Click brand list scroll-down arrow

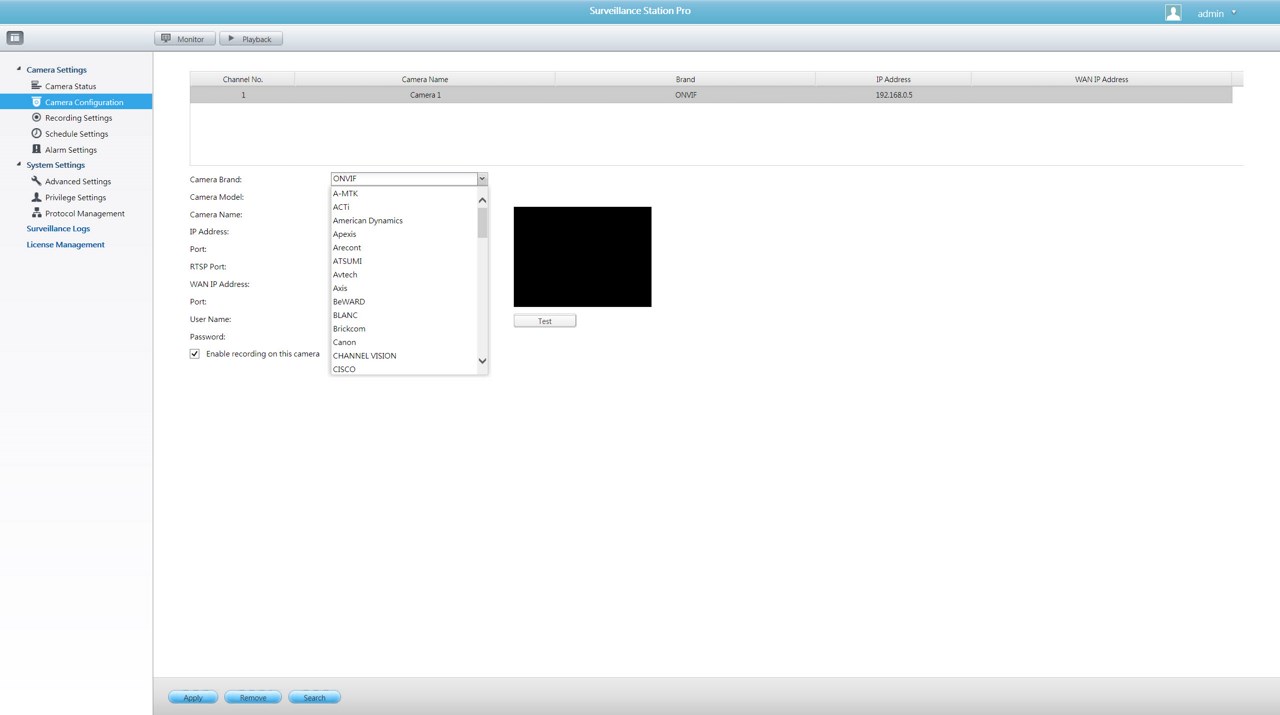click(x=482, y=361)
